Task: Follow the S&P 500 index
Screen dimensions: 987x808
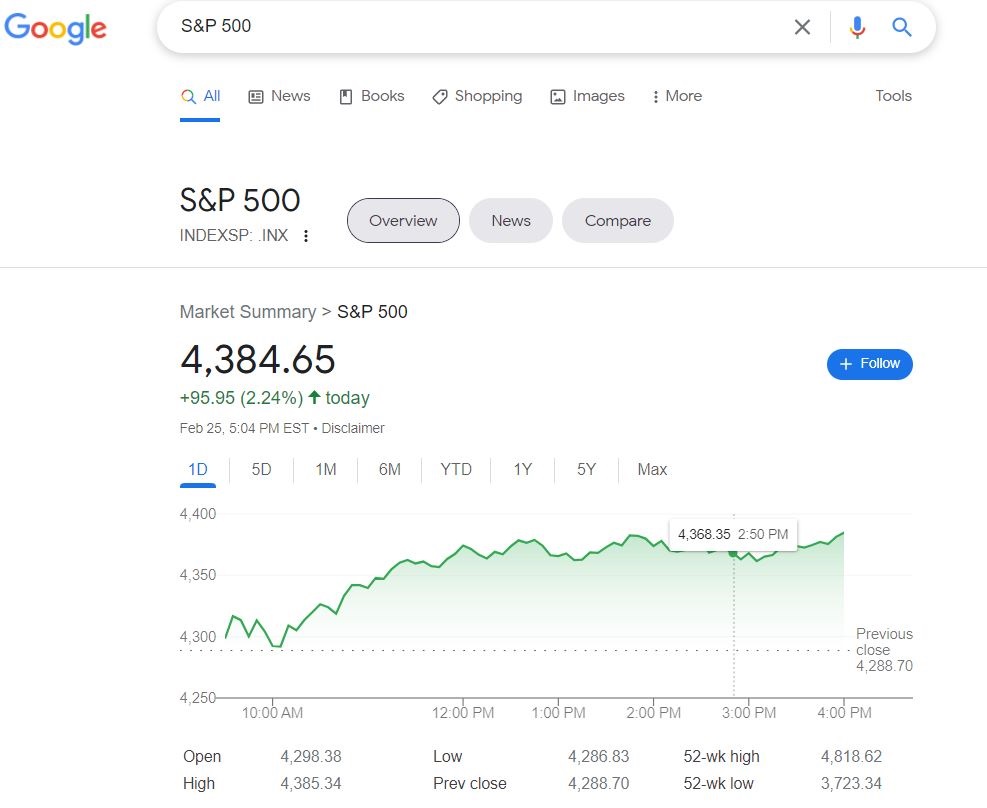Action: [869, 364]
